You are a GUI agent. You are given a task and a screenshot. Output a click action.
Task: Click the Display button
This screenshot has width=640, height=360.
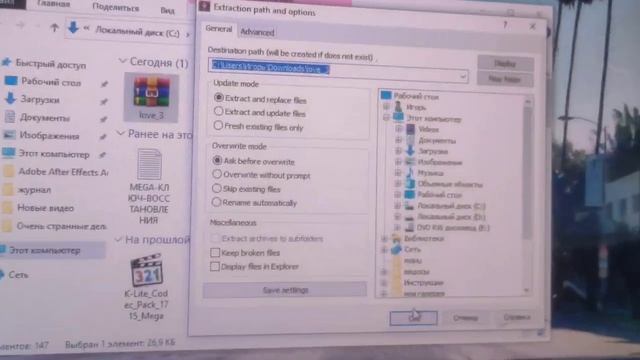pos(505,63)
